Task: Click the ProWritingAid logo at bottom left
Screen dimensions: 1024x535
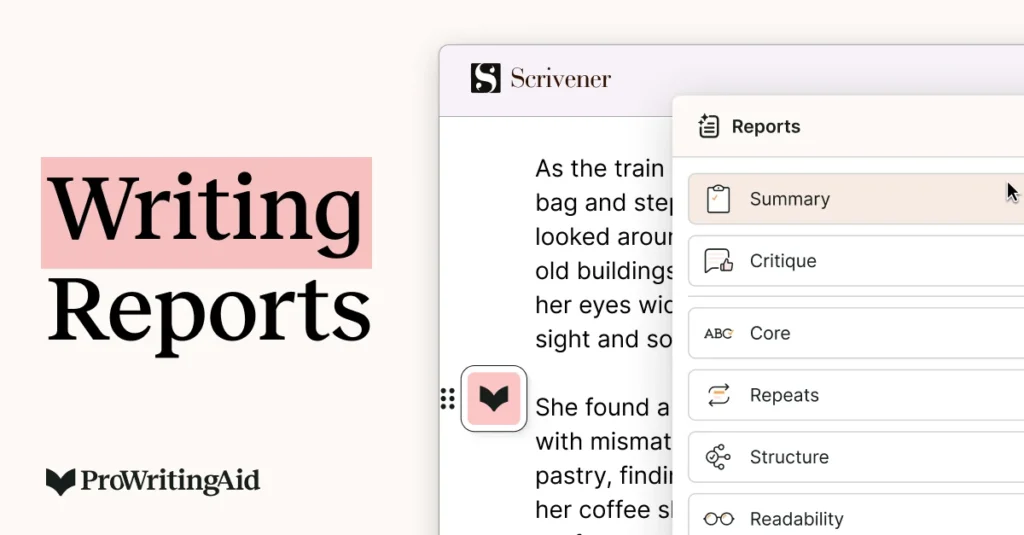Action: pyautogui.click(x=153, y=481)
